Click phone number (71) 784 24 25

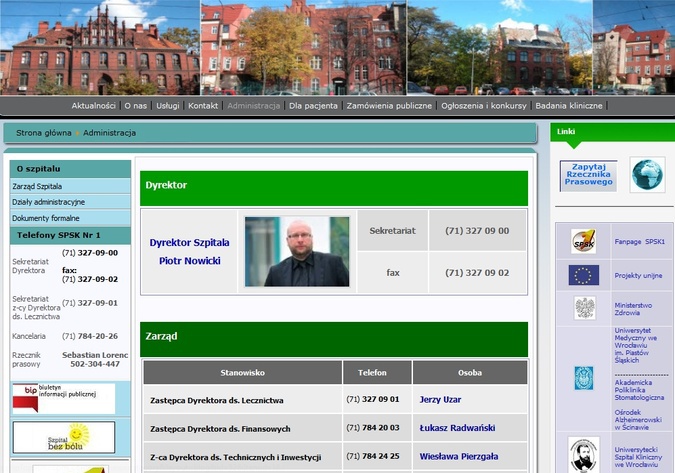click(x=373, y=456)
